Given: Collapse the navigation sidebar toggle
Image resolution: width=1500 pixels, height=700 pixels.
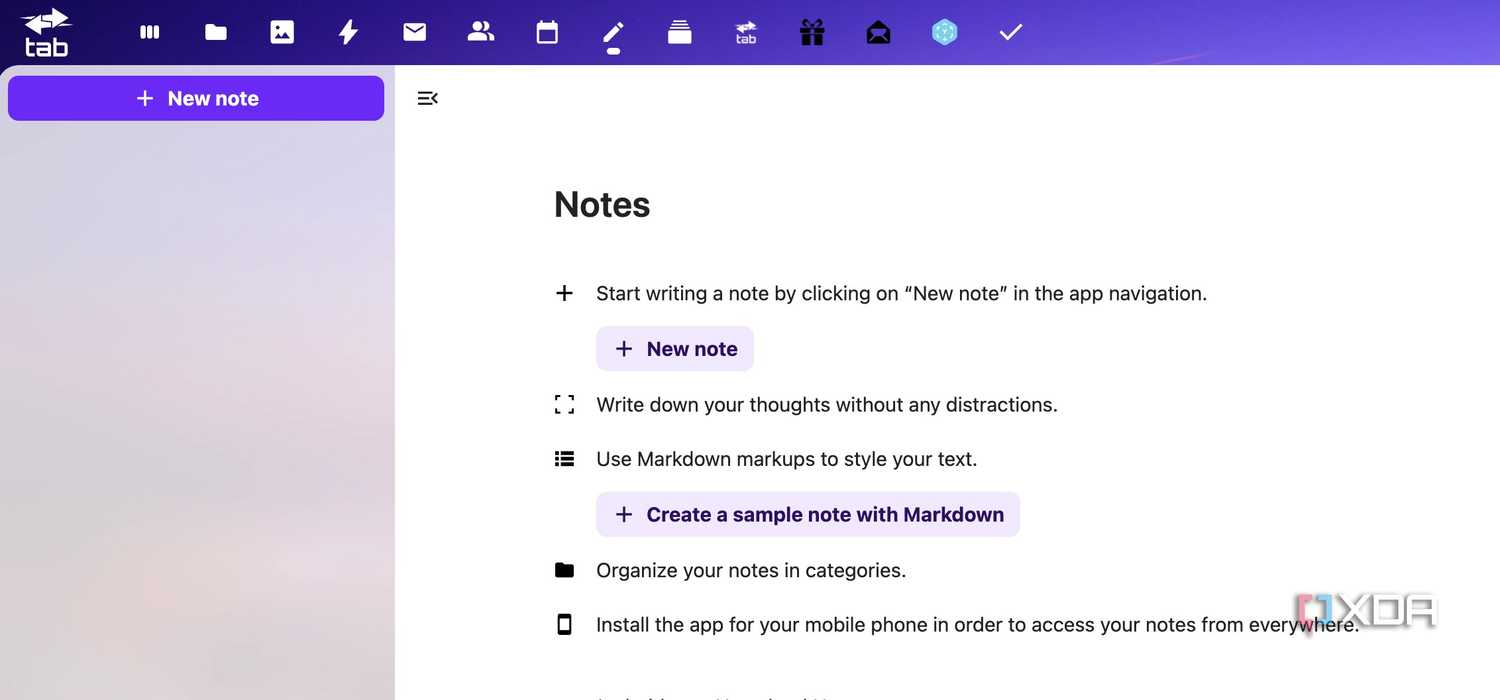Looking at the screenshot, I should 427,98.
